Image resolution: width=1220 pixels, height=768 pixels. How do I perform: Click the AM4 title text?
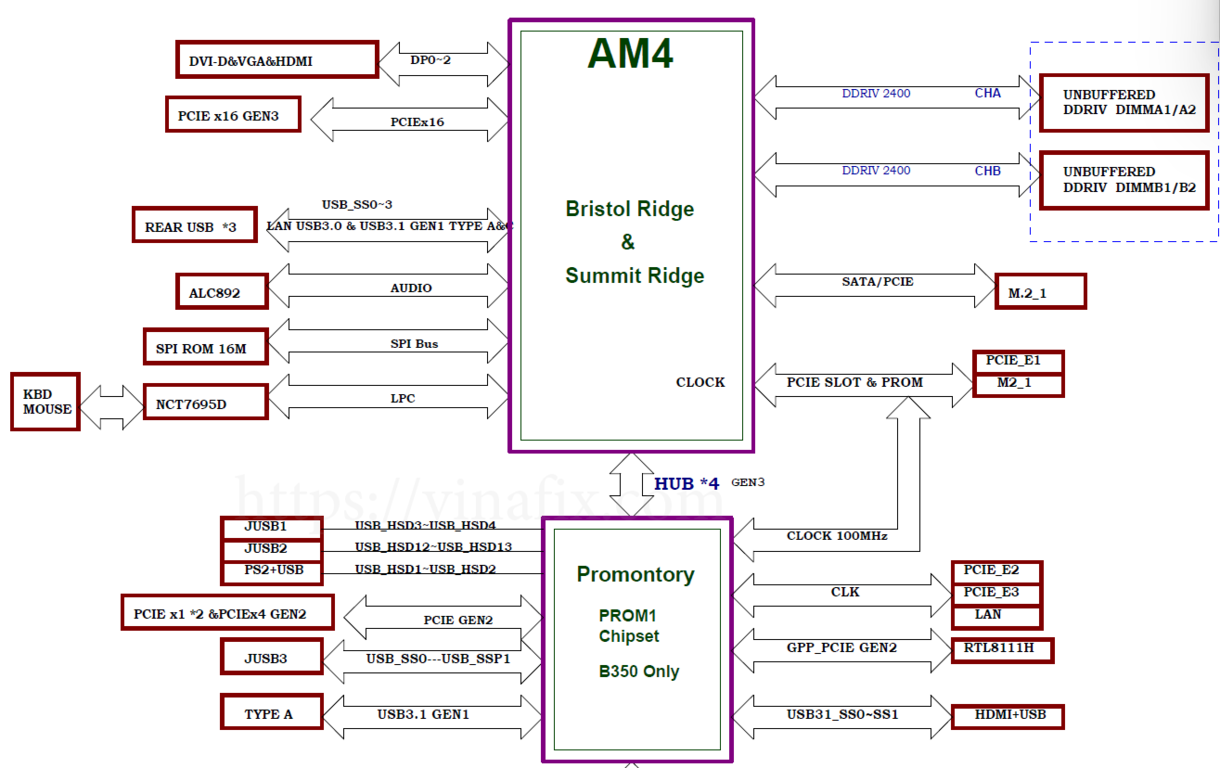[x=631, y=53]
